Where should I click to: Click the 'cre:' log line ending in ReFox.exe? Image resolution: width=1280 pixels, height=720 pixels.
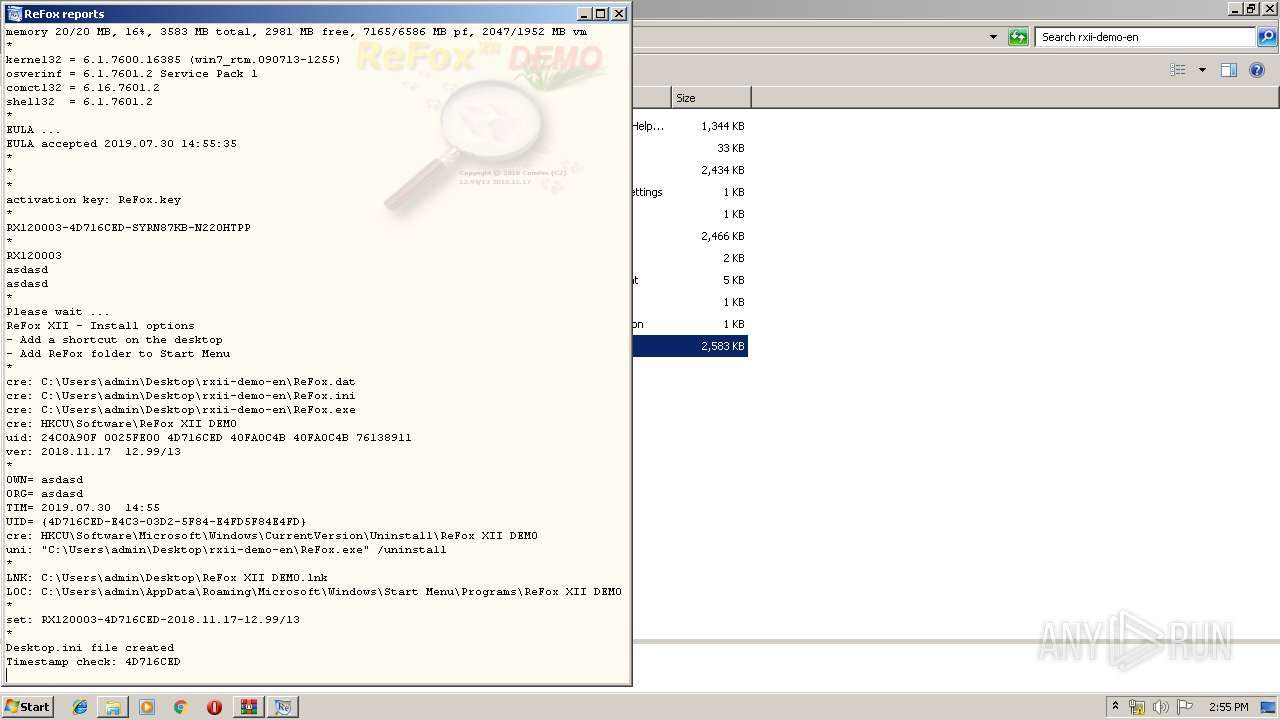181,410
